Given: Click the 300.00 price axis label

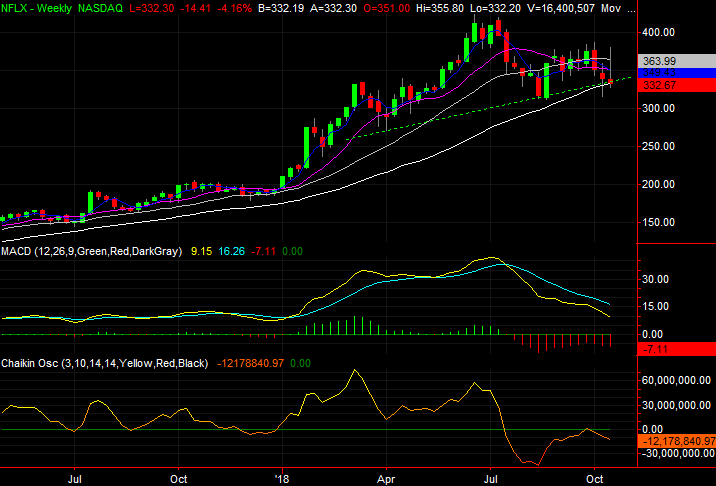Looking at the screenshot, I should click(658, 108).
